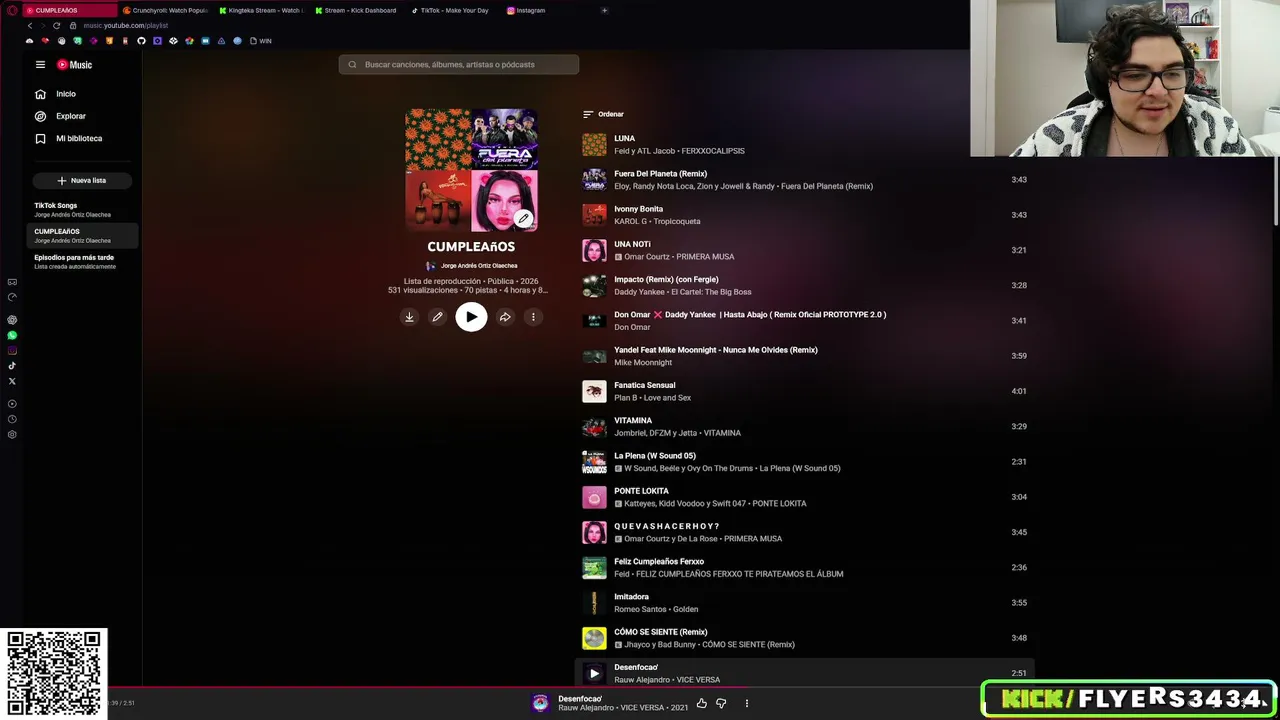Viewport: 1280px width, 720px height.
Task: Switch to the Stream - Kick Dashboard tab
Action: pyautogui.click(x=356, y=10)
